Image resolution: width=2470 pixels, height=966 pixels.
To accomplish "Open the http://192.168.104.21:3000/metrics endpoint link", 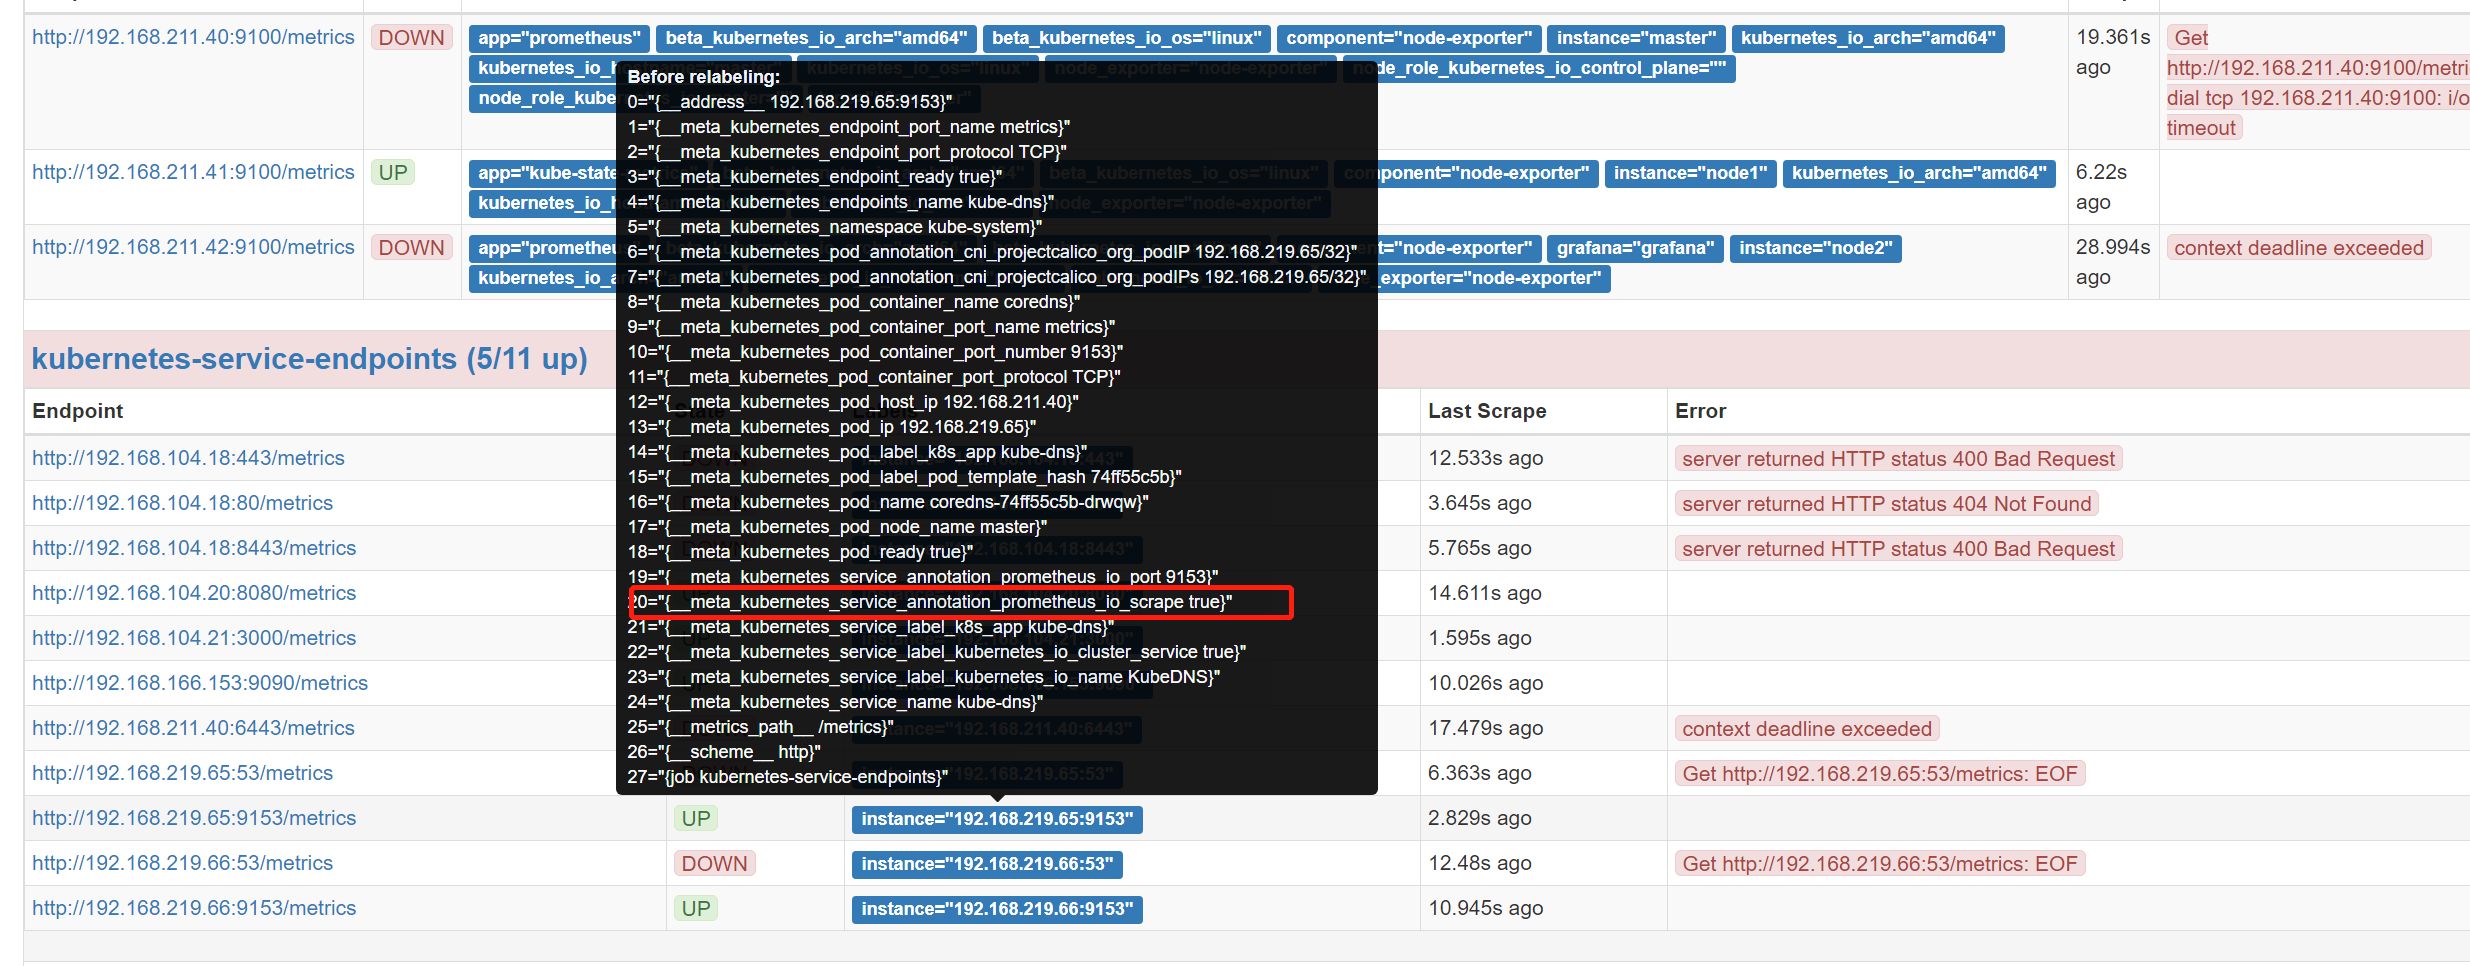I will click(194, 637).
